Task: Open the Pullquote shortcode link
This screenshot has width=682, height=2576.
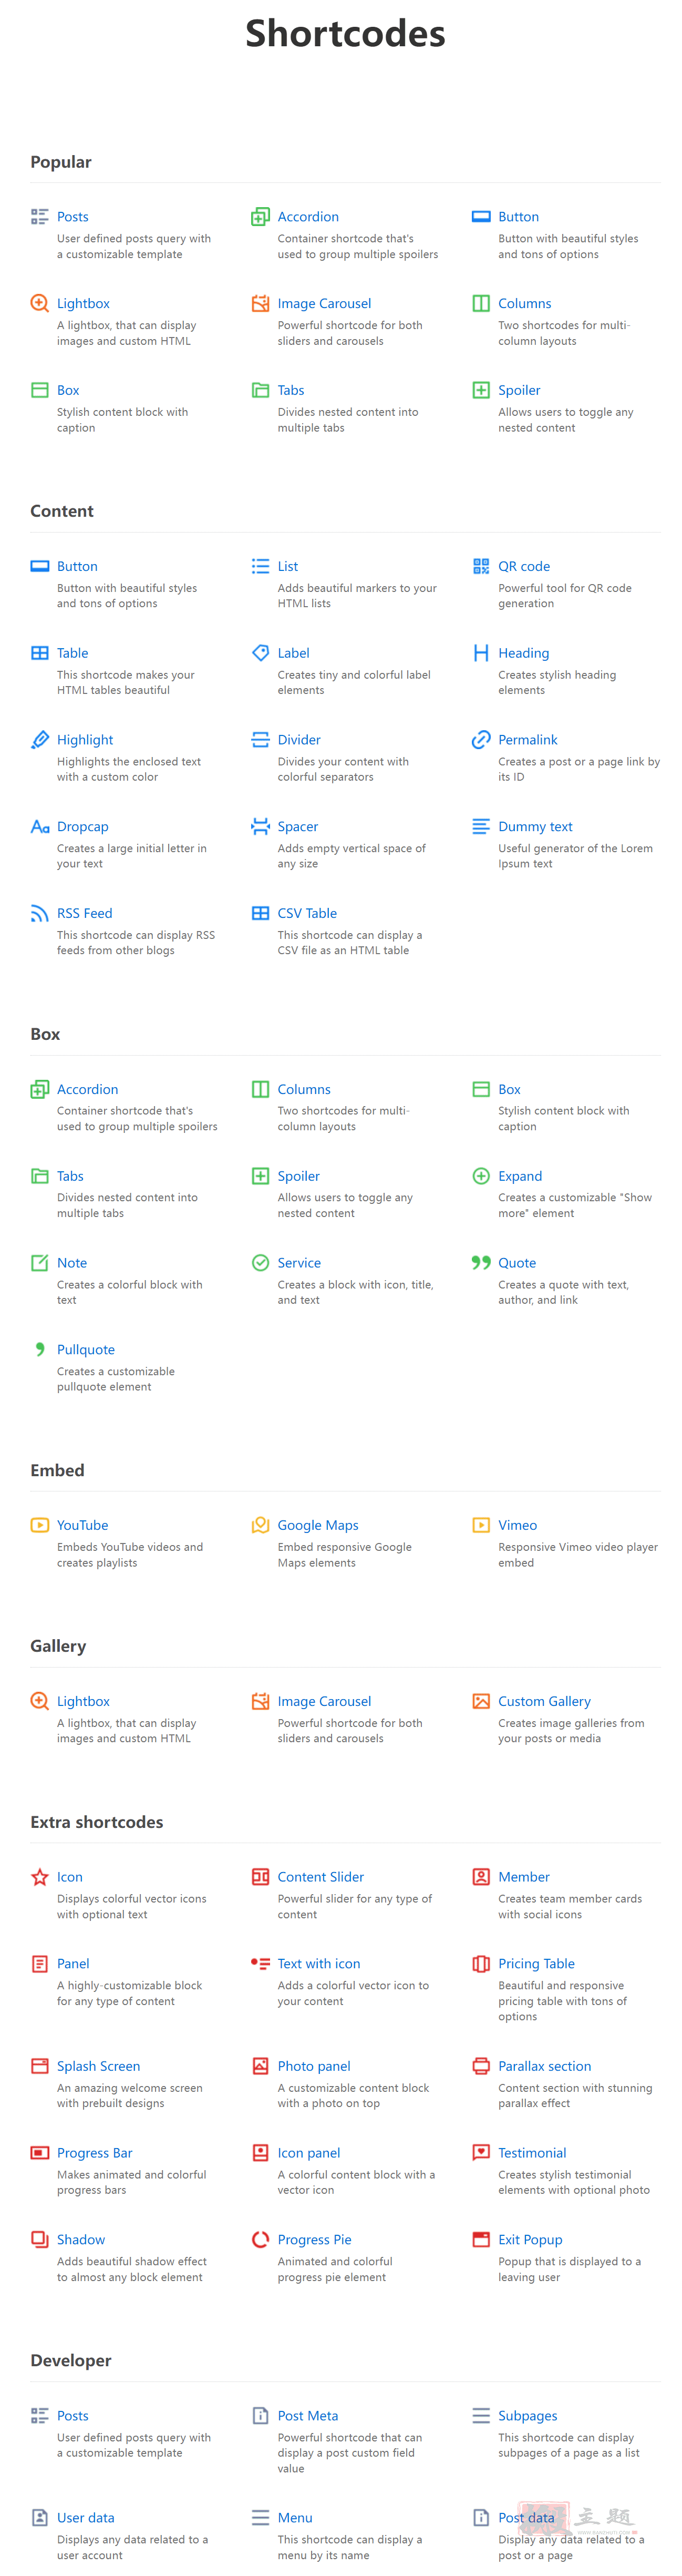Action: 85,1350
